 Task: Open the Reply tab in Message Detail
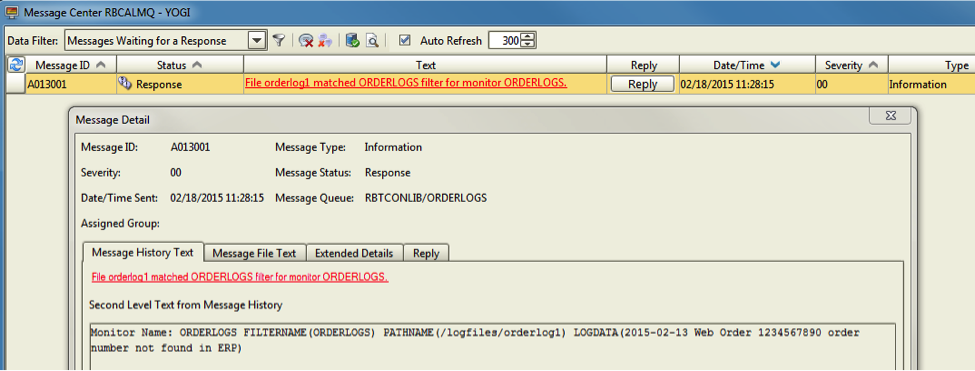pyautogui.click(x=426, y=254)
